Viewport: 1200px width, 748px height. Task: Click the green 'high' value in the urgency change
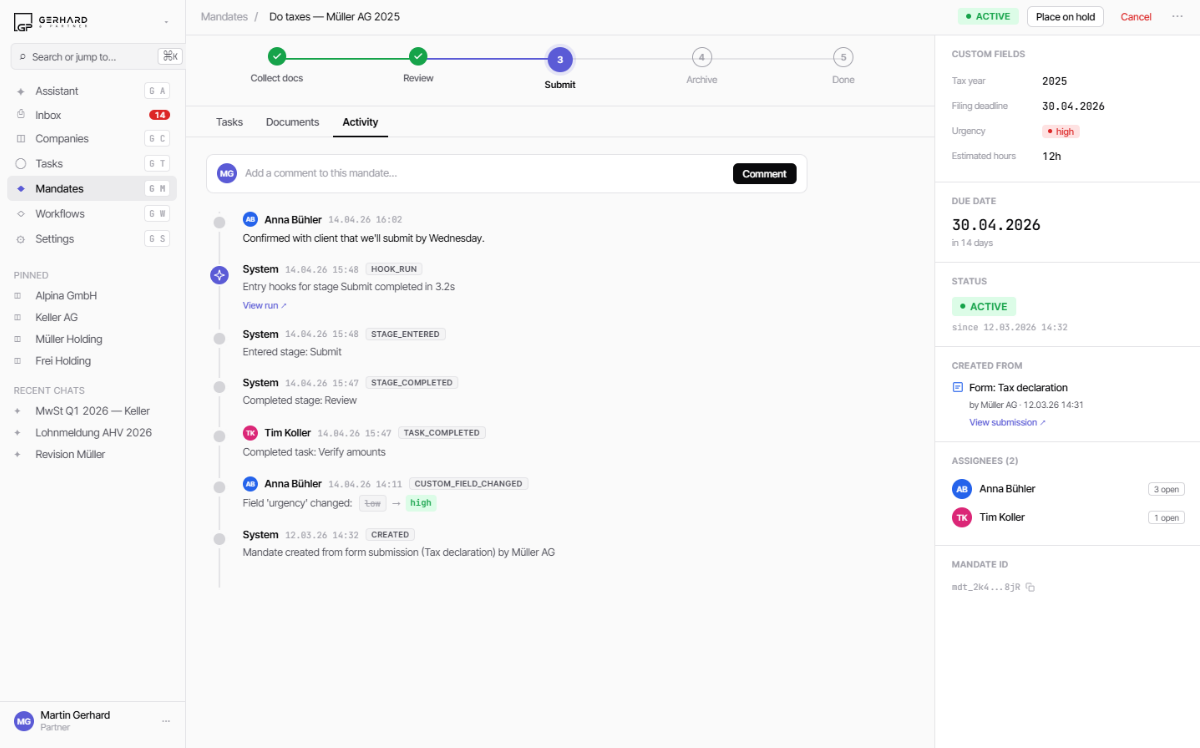pos(421,503)
